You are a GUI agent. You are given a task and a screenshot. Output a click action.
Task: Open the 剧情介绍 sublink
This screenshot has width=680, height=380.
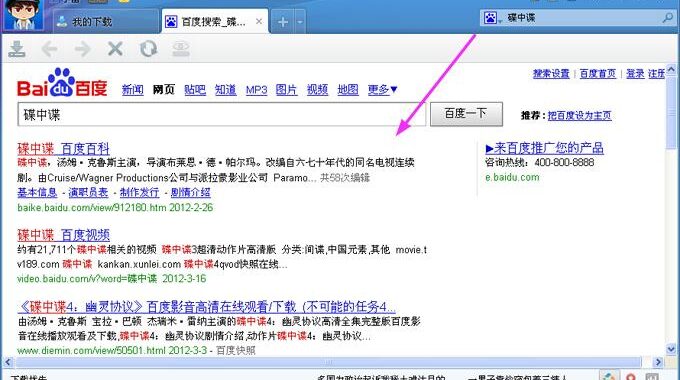click(190, 192)
